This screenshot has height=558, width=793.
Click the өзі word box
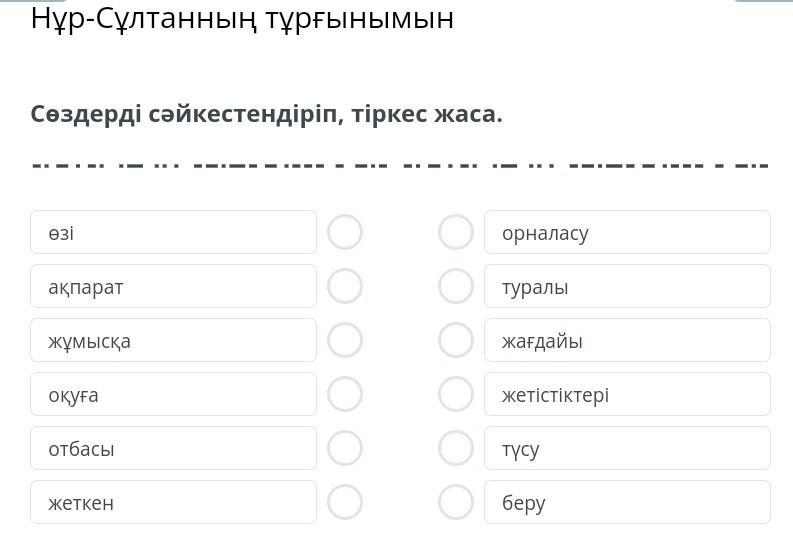(x=173, y=232)
